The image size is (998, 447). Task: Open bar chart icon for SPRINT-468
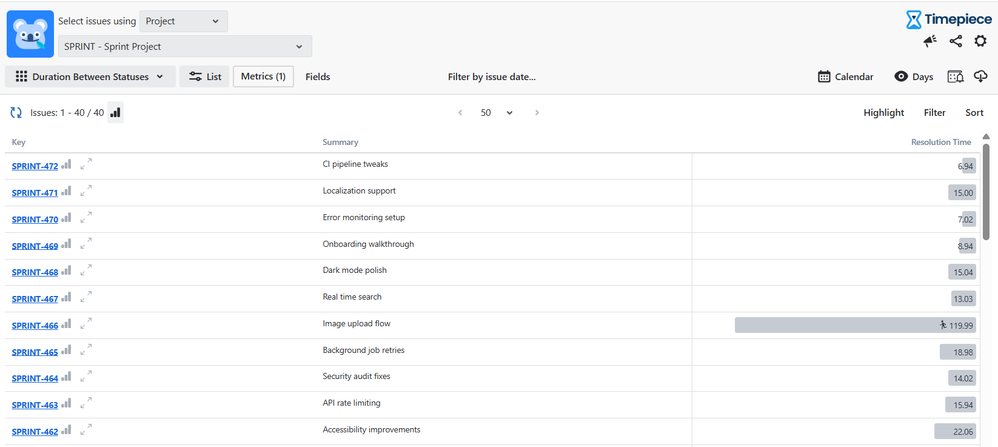pyautogui.click(x=66, y=271)
